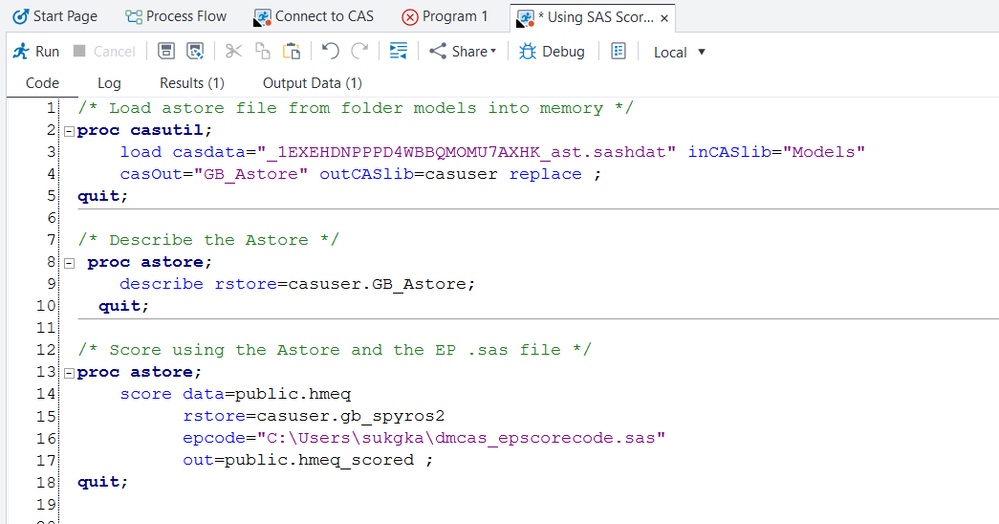Click the Save As icon

(x=196, y=51)
